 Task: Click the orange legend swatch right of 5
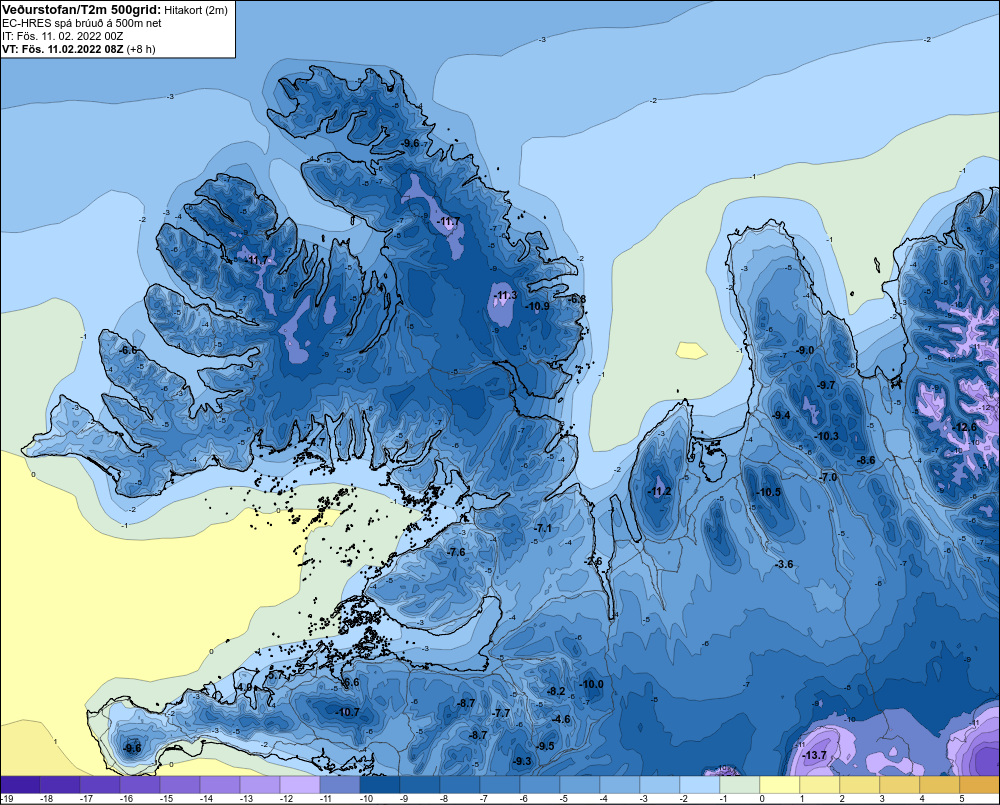(980, 785)
